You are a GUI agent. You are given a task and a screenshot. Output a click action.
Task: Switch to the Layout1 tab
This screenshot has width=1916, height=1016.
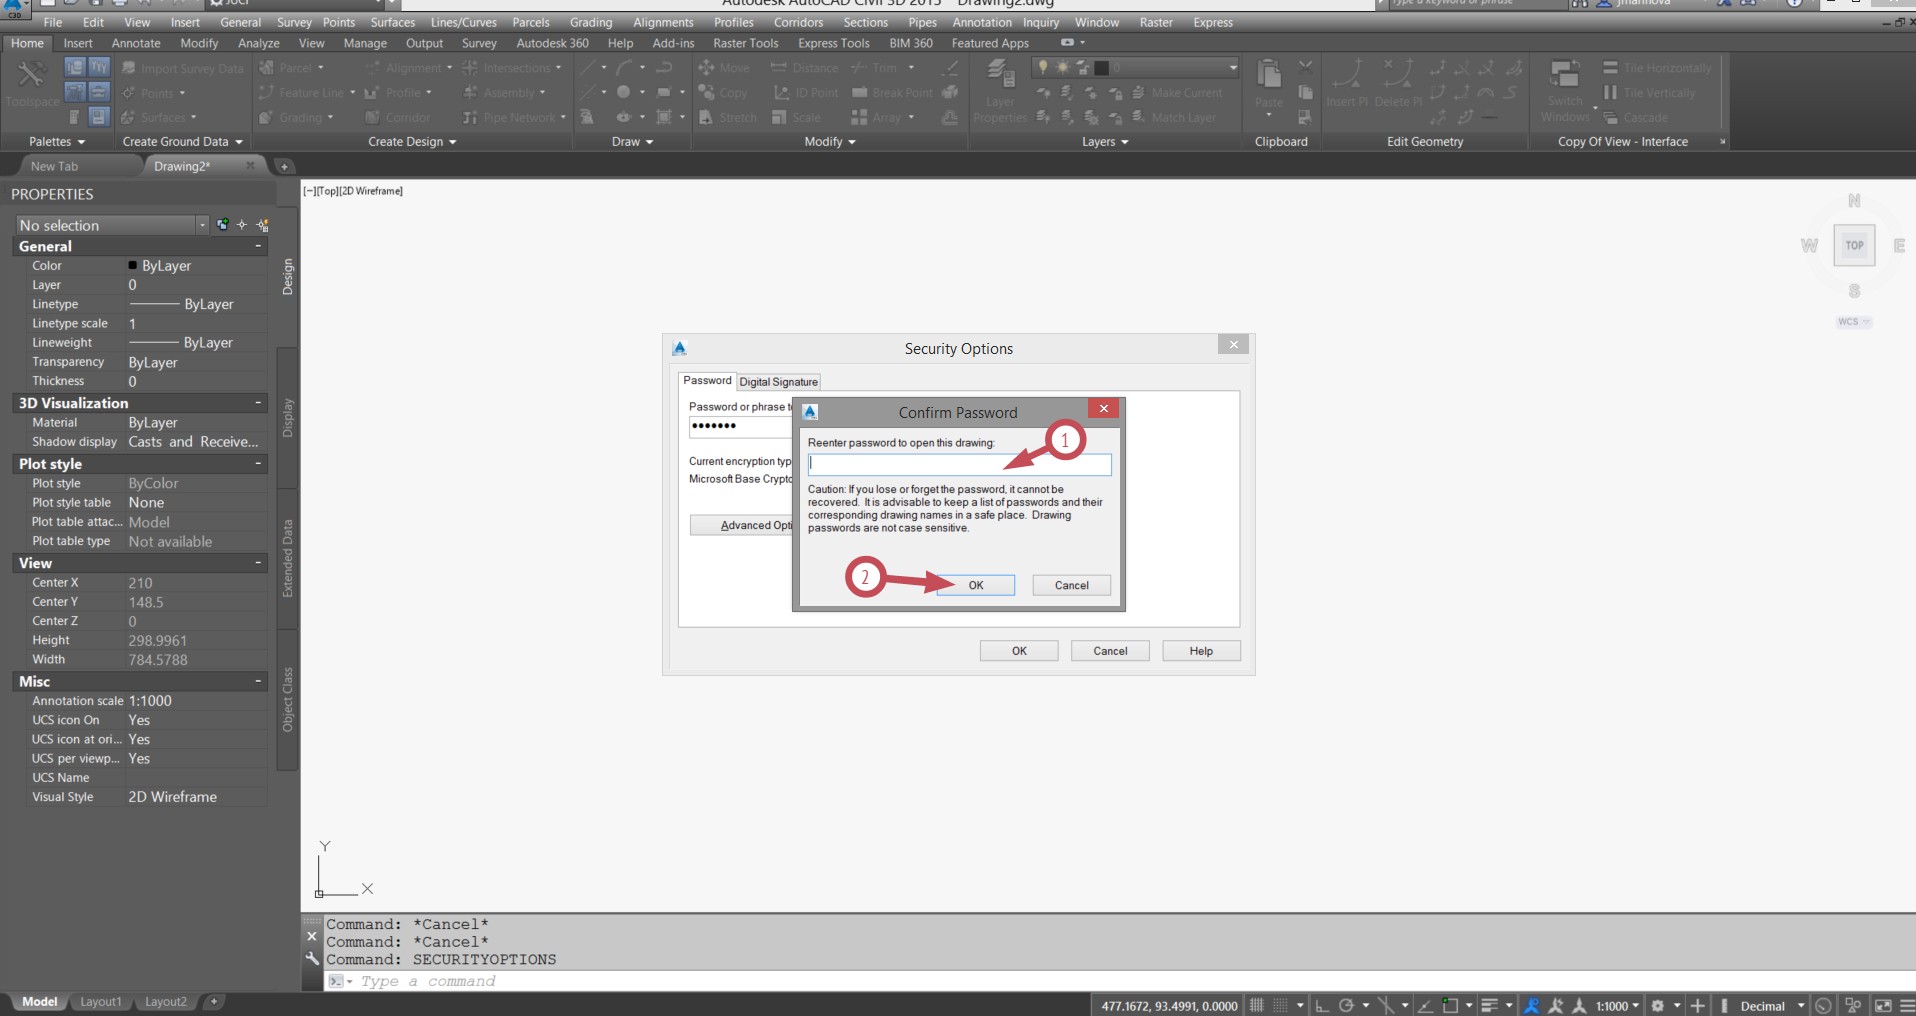pyautogui.click(x=100, y=1002)
